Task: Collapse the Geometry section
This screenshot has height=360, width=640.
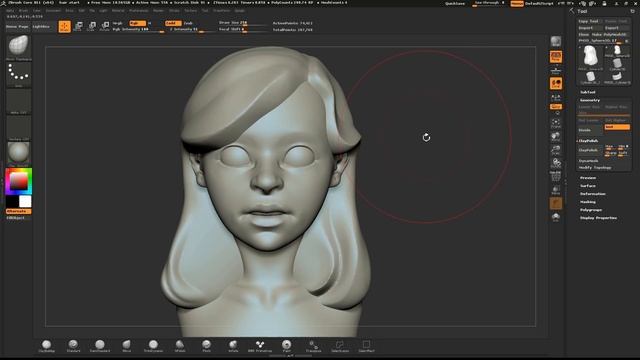Action: 590,100
